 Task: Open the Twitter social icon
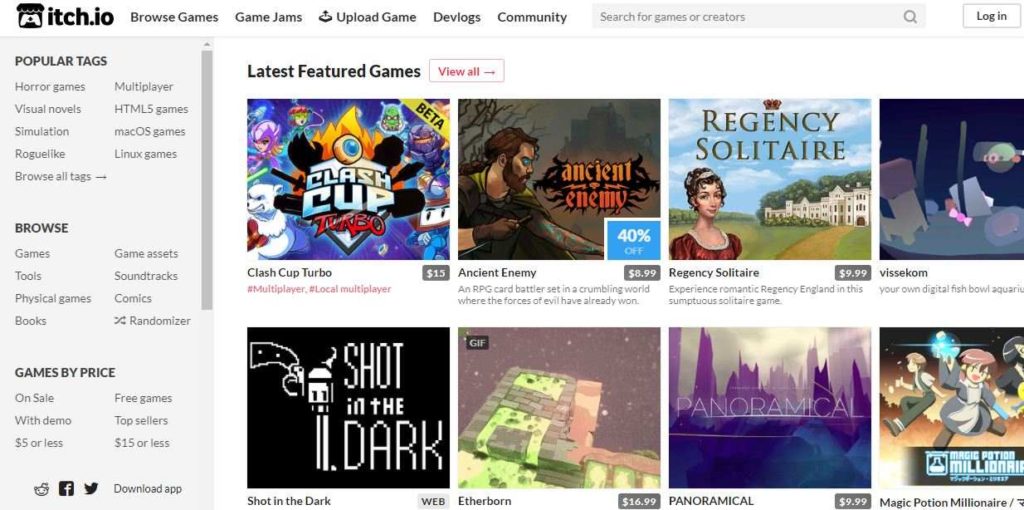91,488
